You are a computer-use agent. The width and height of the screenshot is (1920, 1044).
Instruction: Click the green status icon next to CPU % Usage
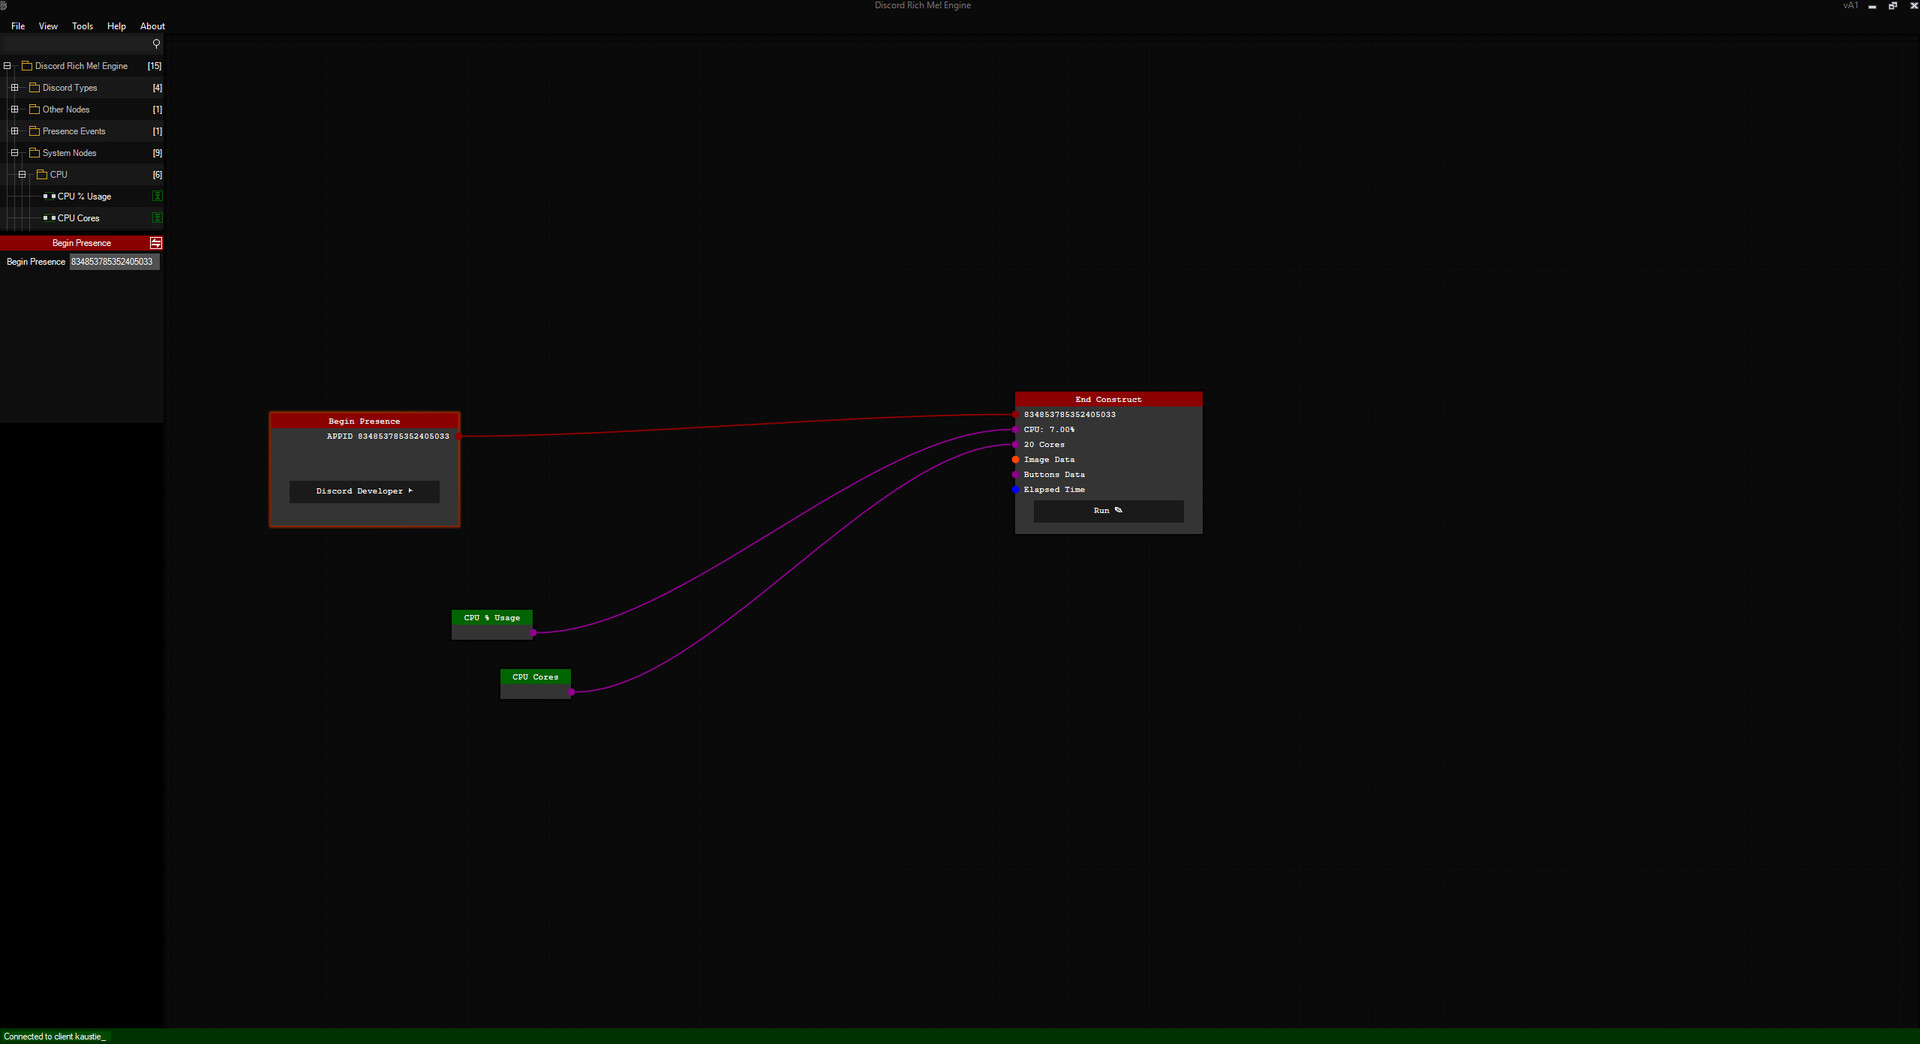click(x=157, y=196)
